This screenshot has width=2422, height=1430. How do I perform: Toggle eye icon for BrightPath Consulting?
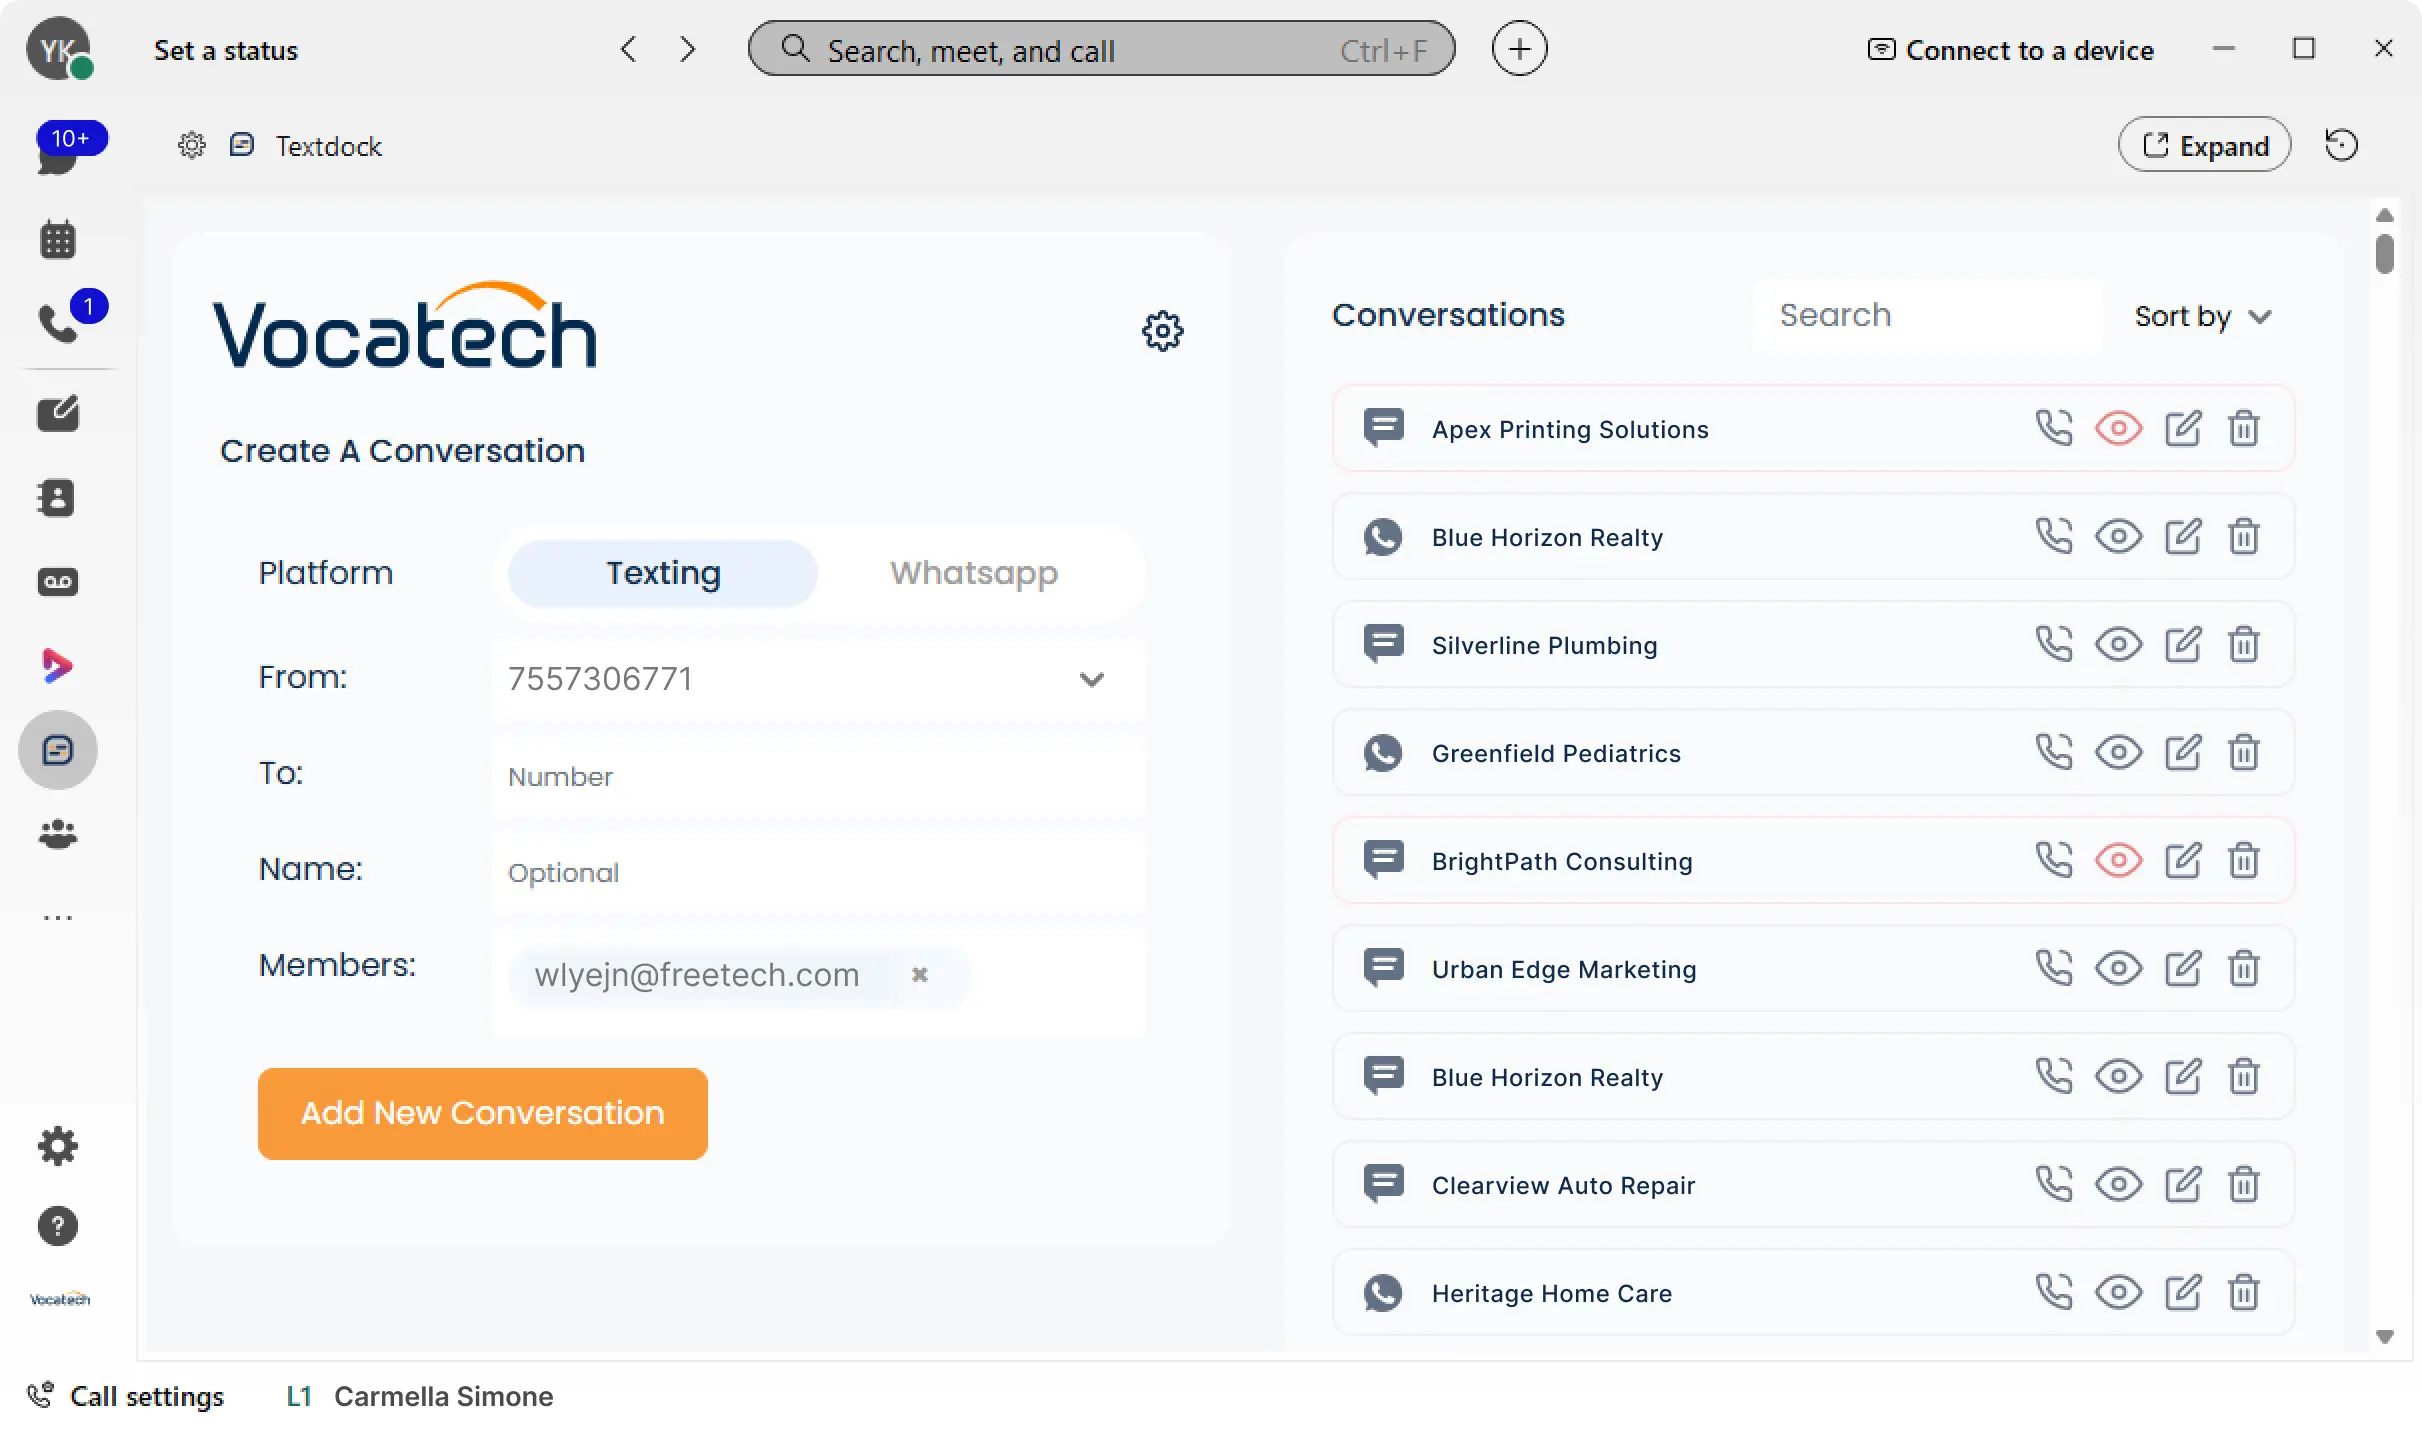(x=2118, y=860)
